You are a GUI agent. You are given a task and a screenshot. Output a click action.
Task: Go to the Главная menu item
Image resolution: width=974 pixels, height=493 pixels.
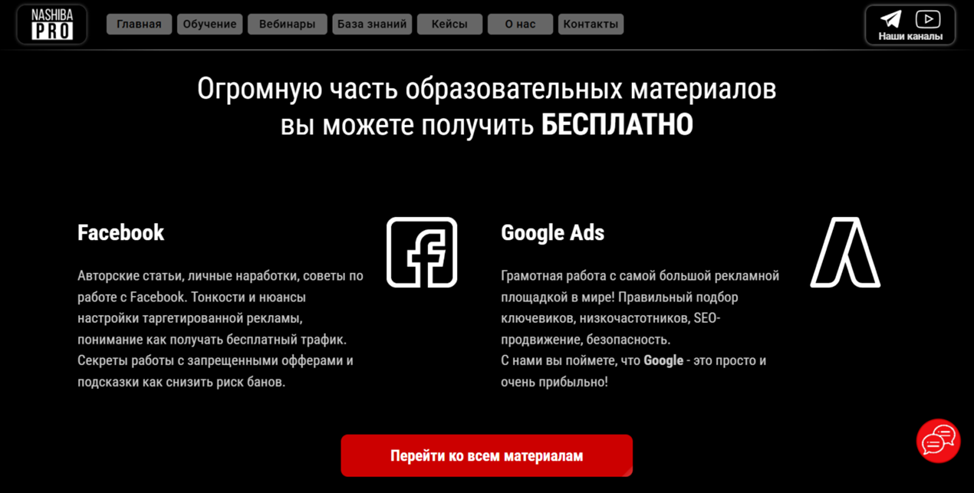tap(139, 24)
